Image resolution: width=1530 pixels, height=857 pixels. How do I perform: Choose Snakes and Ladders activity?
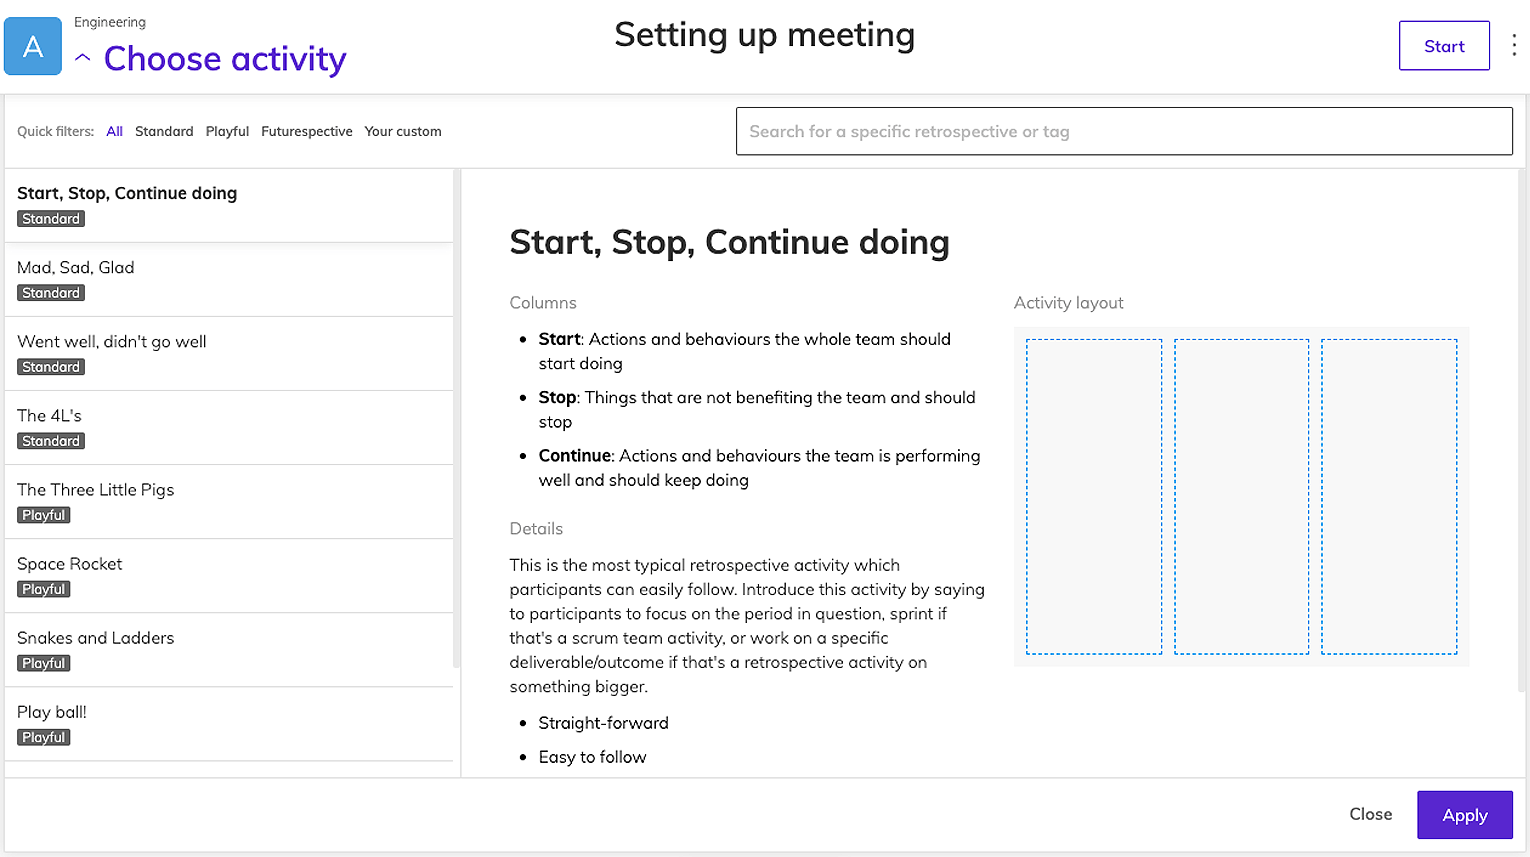(x=229, y=649)
